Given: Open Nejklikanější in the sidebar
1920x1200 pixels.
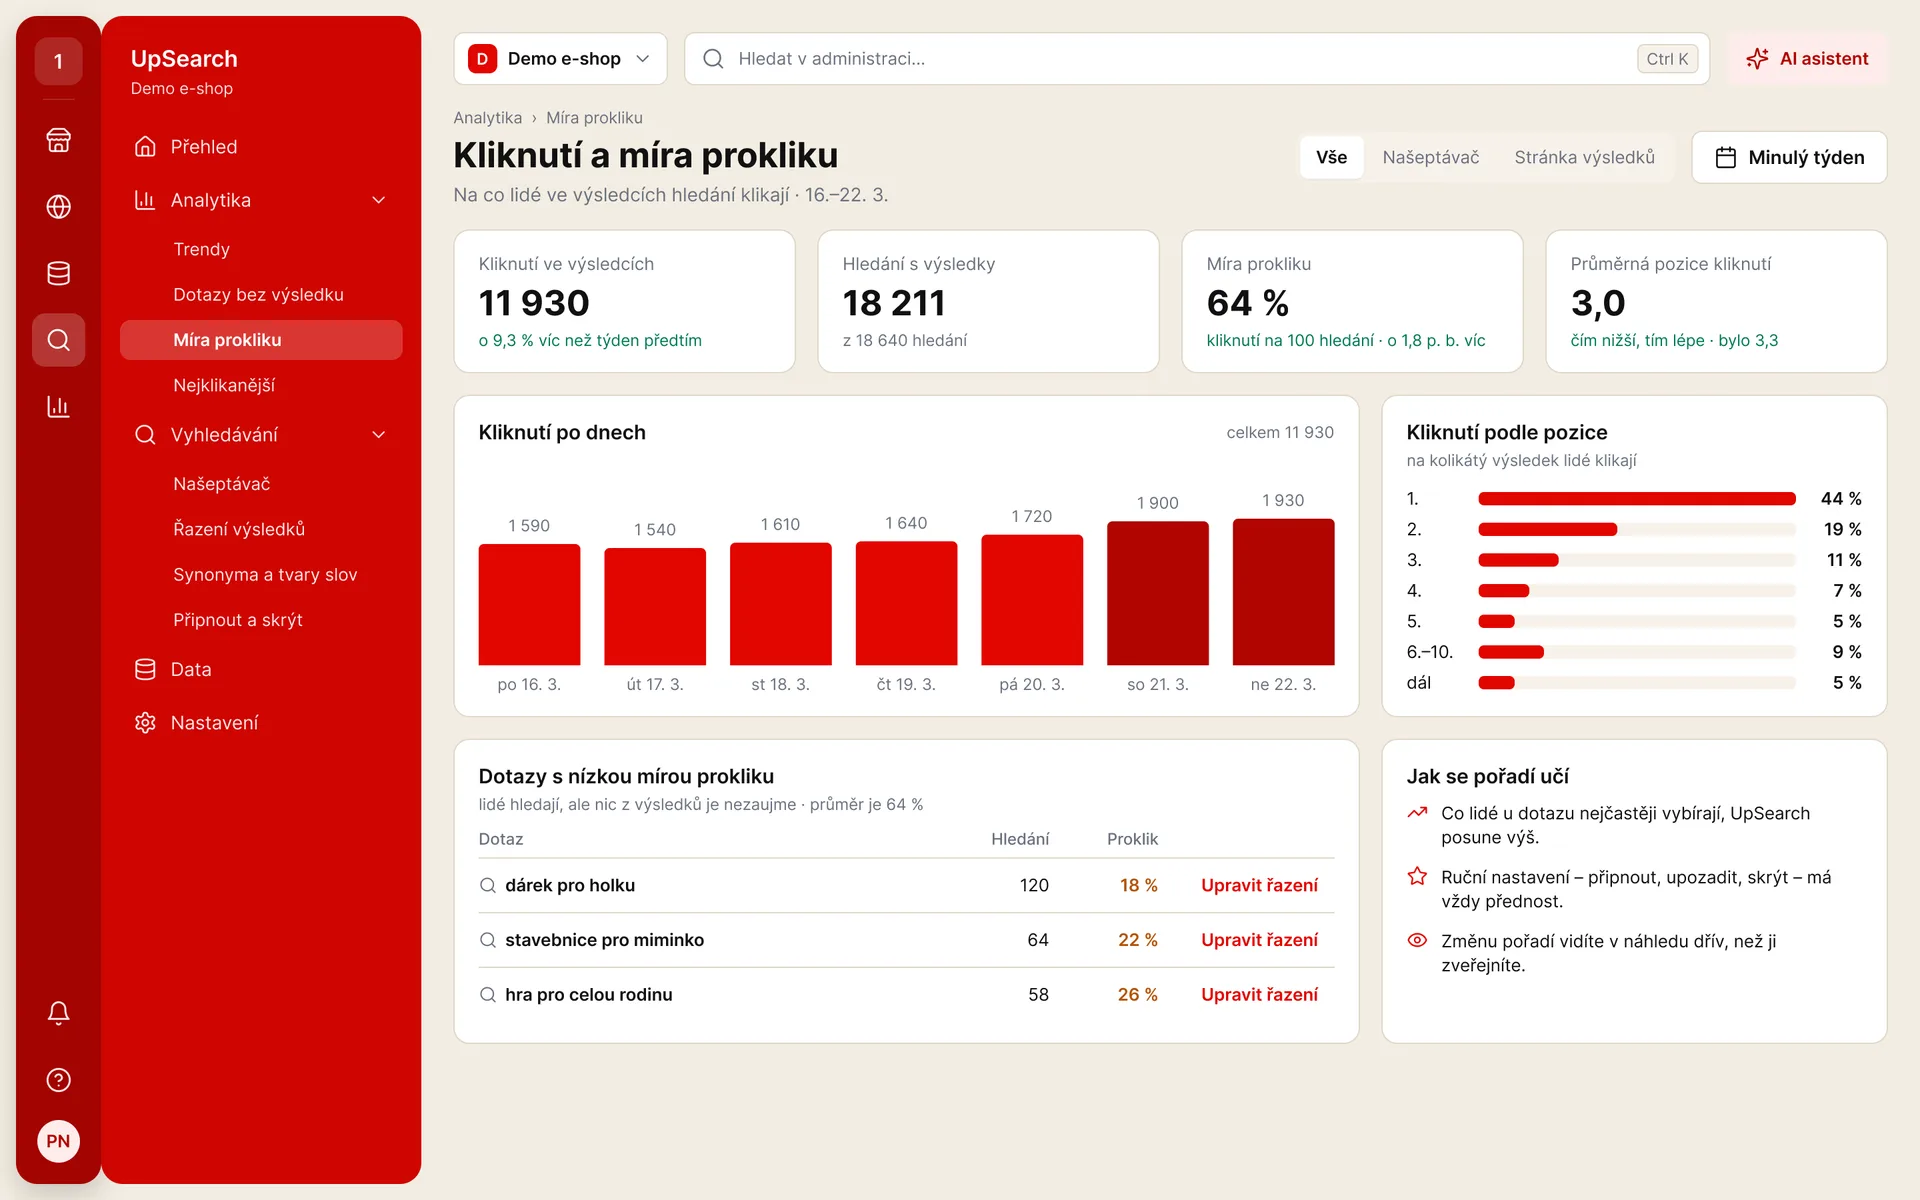Looking at the screenshot, I should pos(261,385).
